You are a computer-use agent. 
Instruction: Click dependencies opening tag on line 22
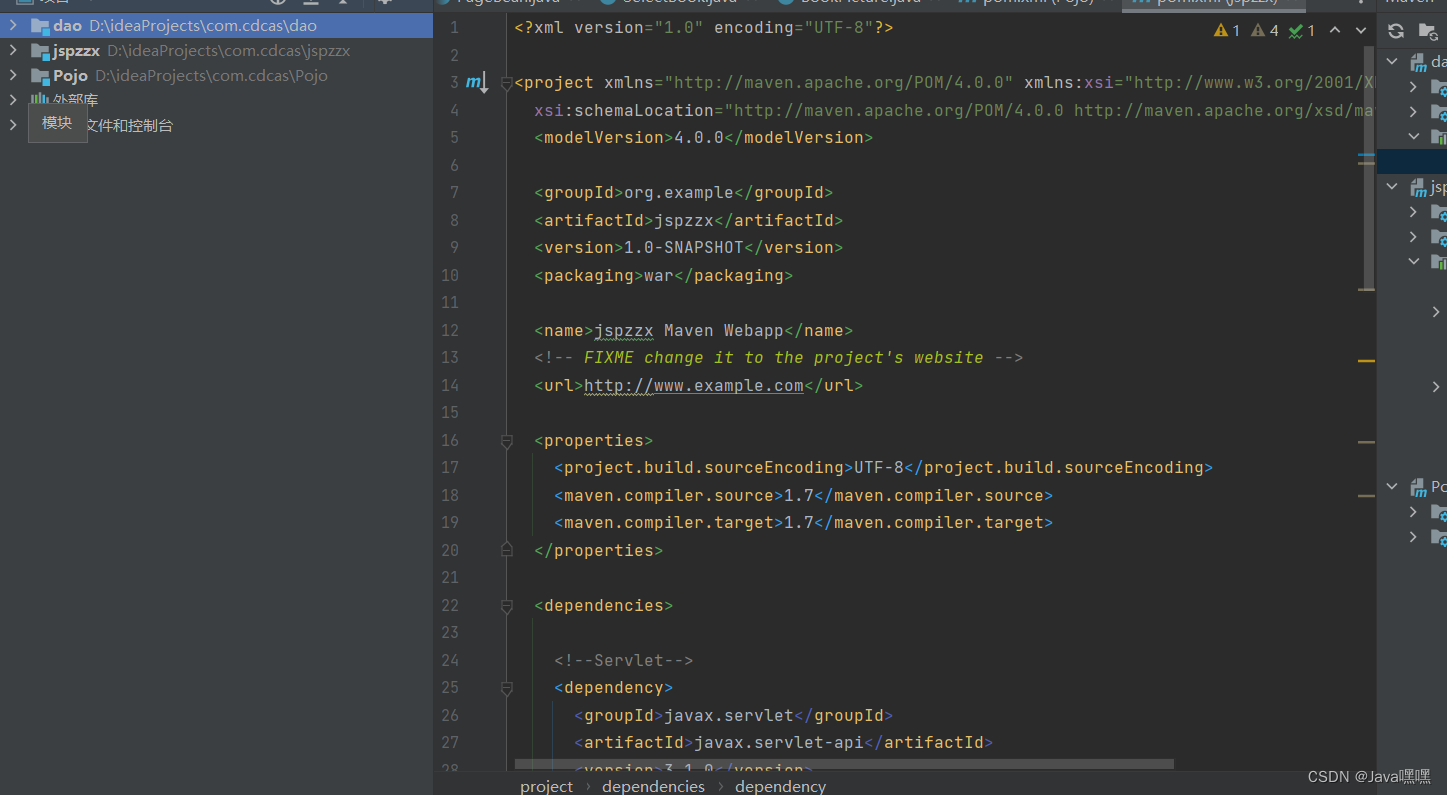coord(604,606)
